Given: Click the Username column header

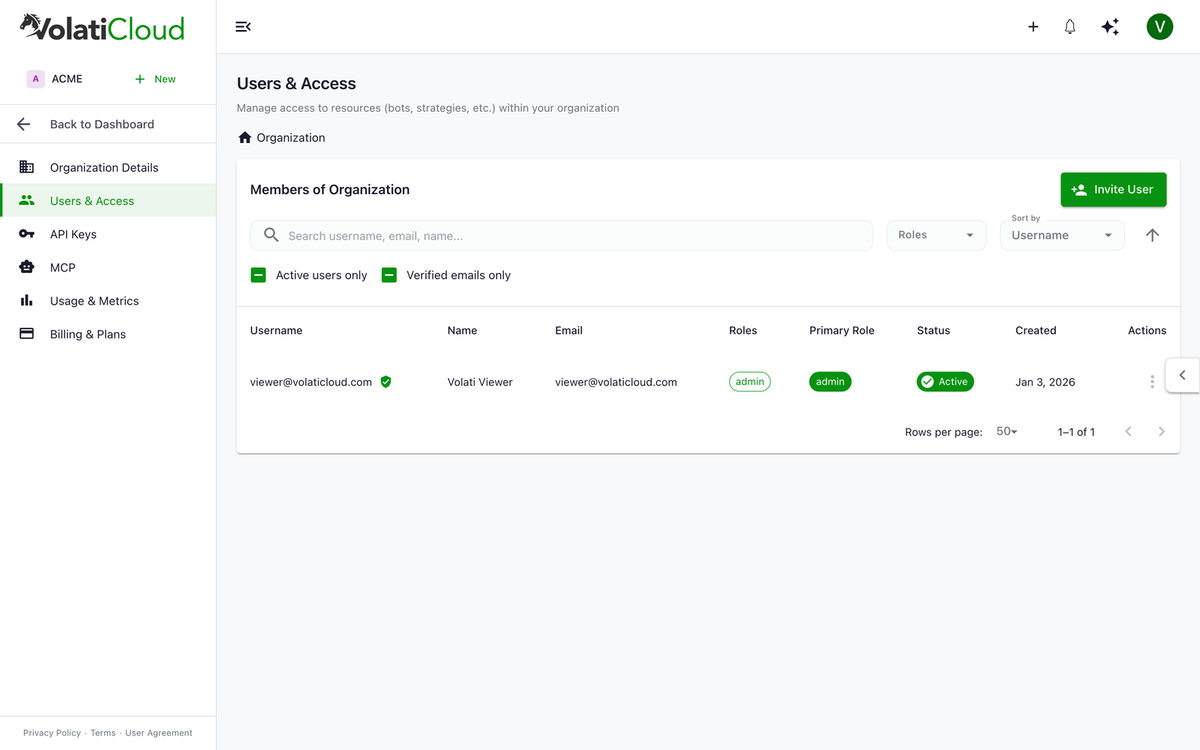Looking at the screenshot, I should coord(276,330).
